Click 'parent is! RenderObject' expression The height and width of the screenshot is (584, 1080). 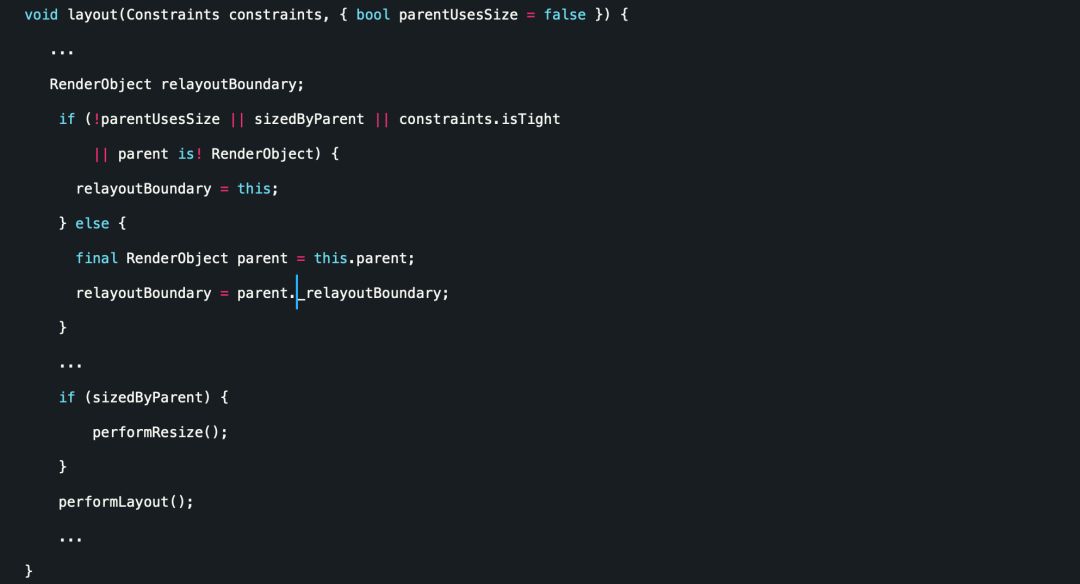pyautogui.click(x=216, y=154)
